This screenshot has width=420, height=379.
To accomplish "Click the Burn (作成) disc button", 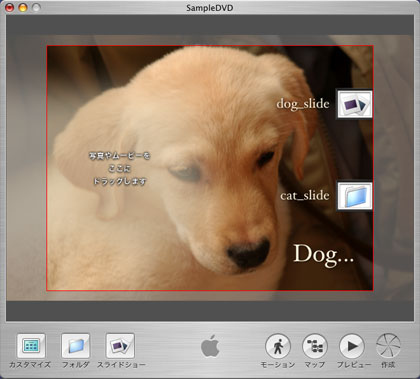I will click(x=388, y=347).
